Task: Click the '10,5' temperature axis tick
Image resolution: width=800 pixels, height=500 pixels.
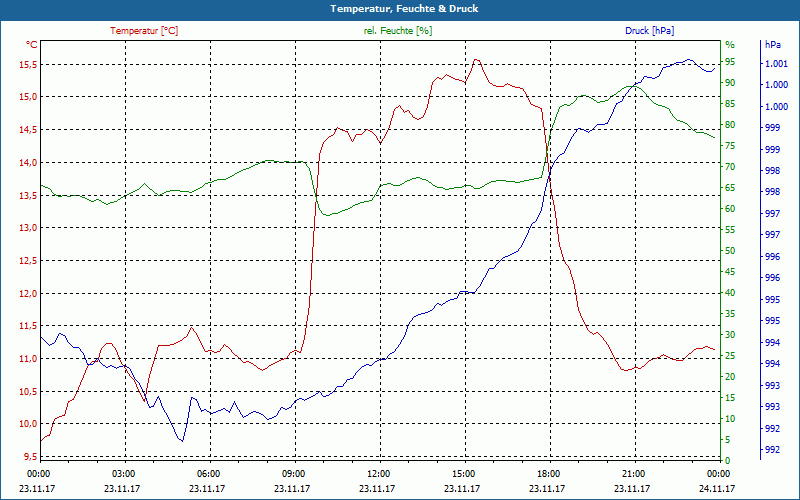Action: [x=28, y=391]
